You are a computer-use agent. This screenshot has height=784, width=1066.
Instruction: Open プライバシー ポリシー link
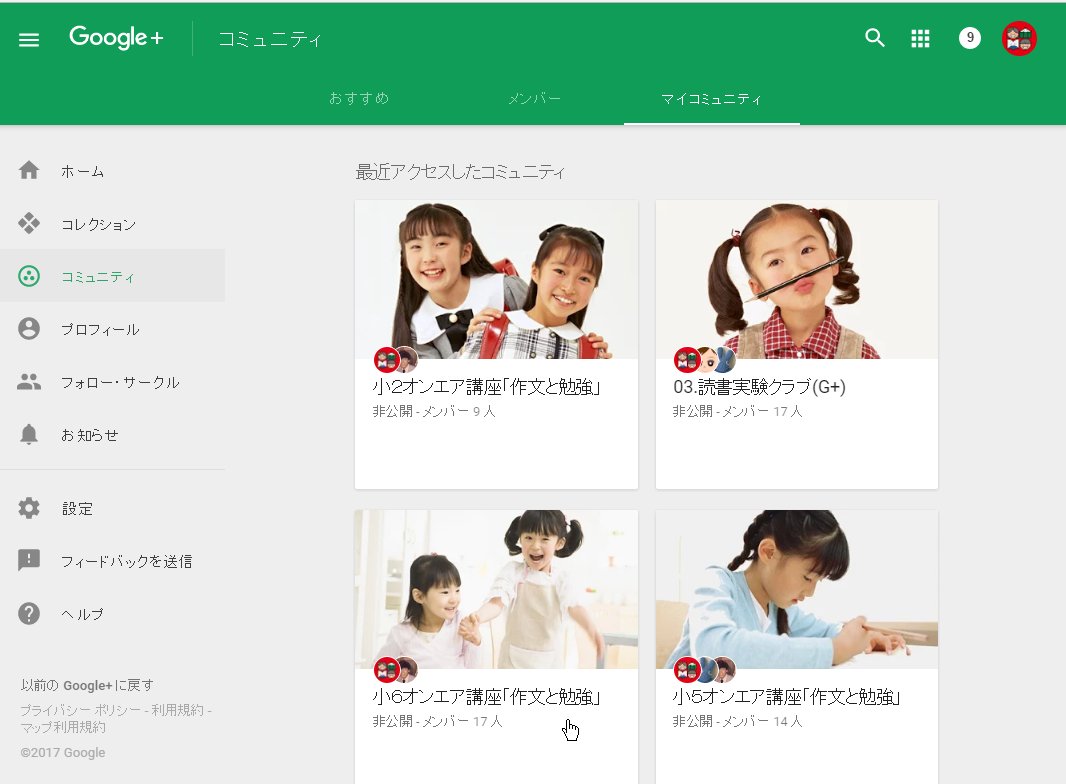(80, 710)
